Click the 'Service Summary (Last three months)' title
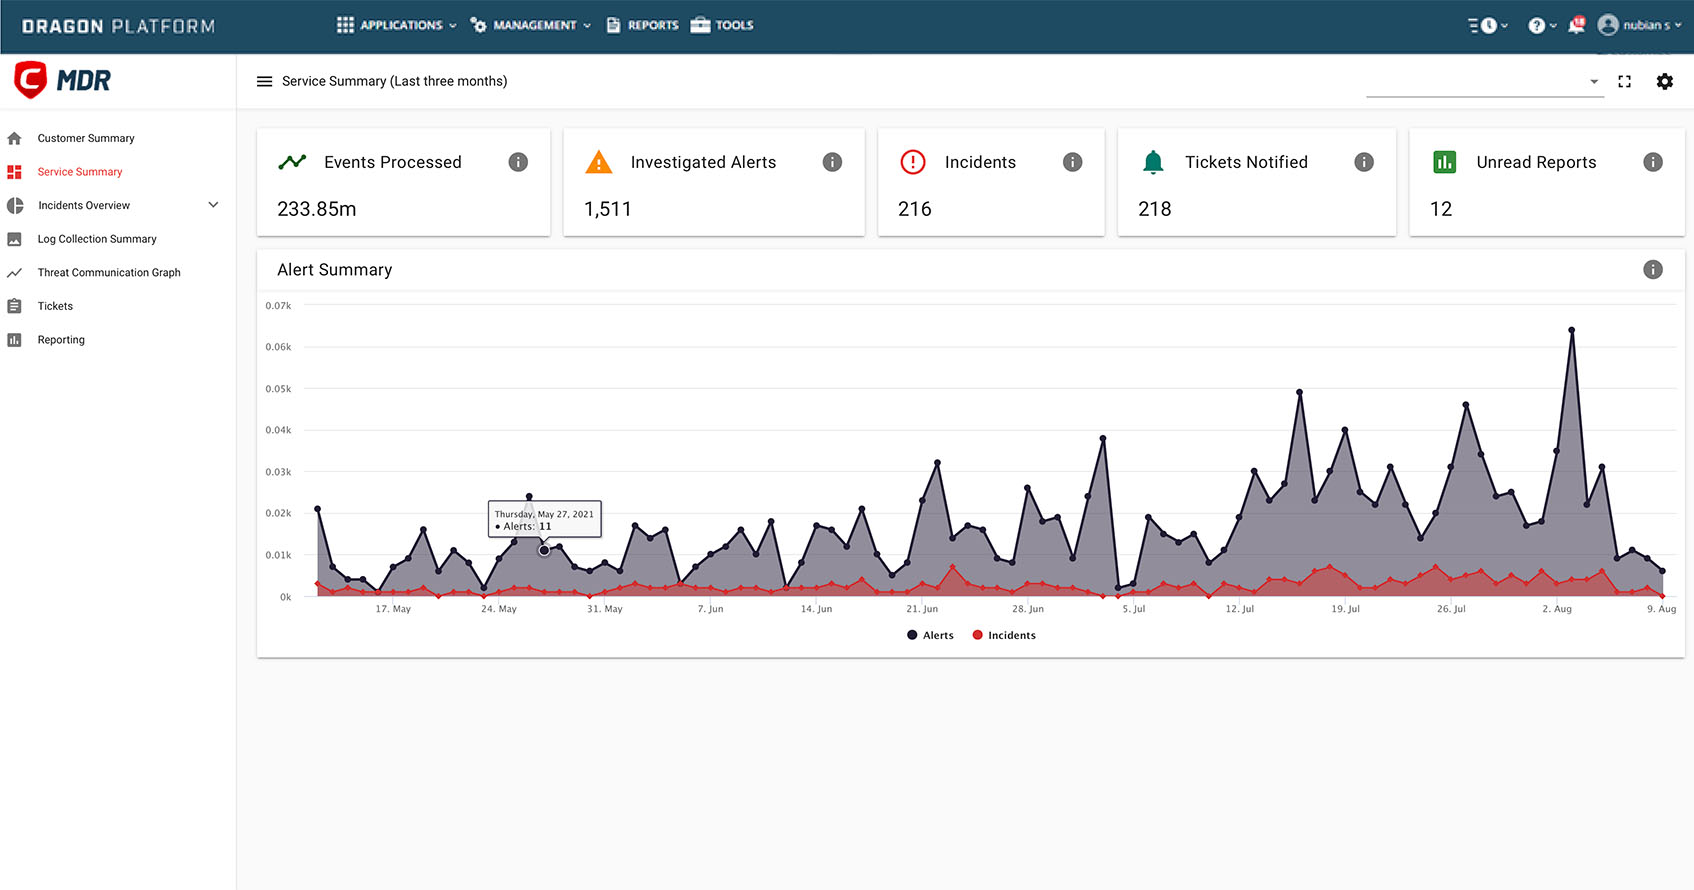The height and width of the screenshot is (890, 1694). [395, 81]
